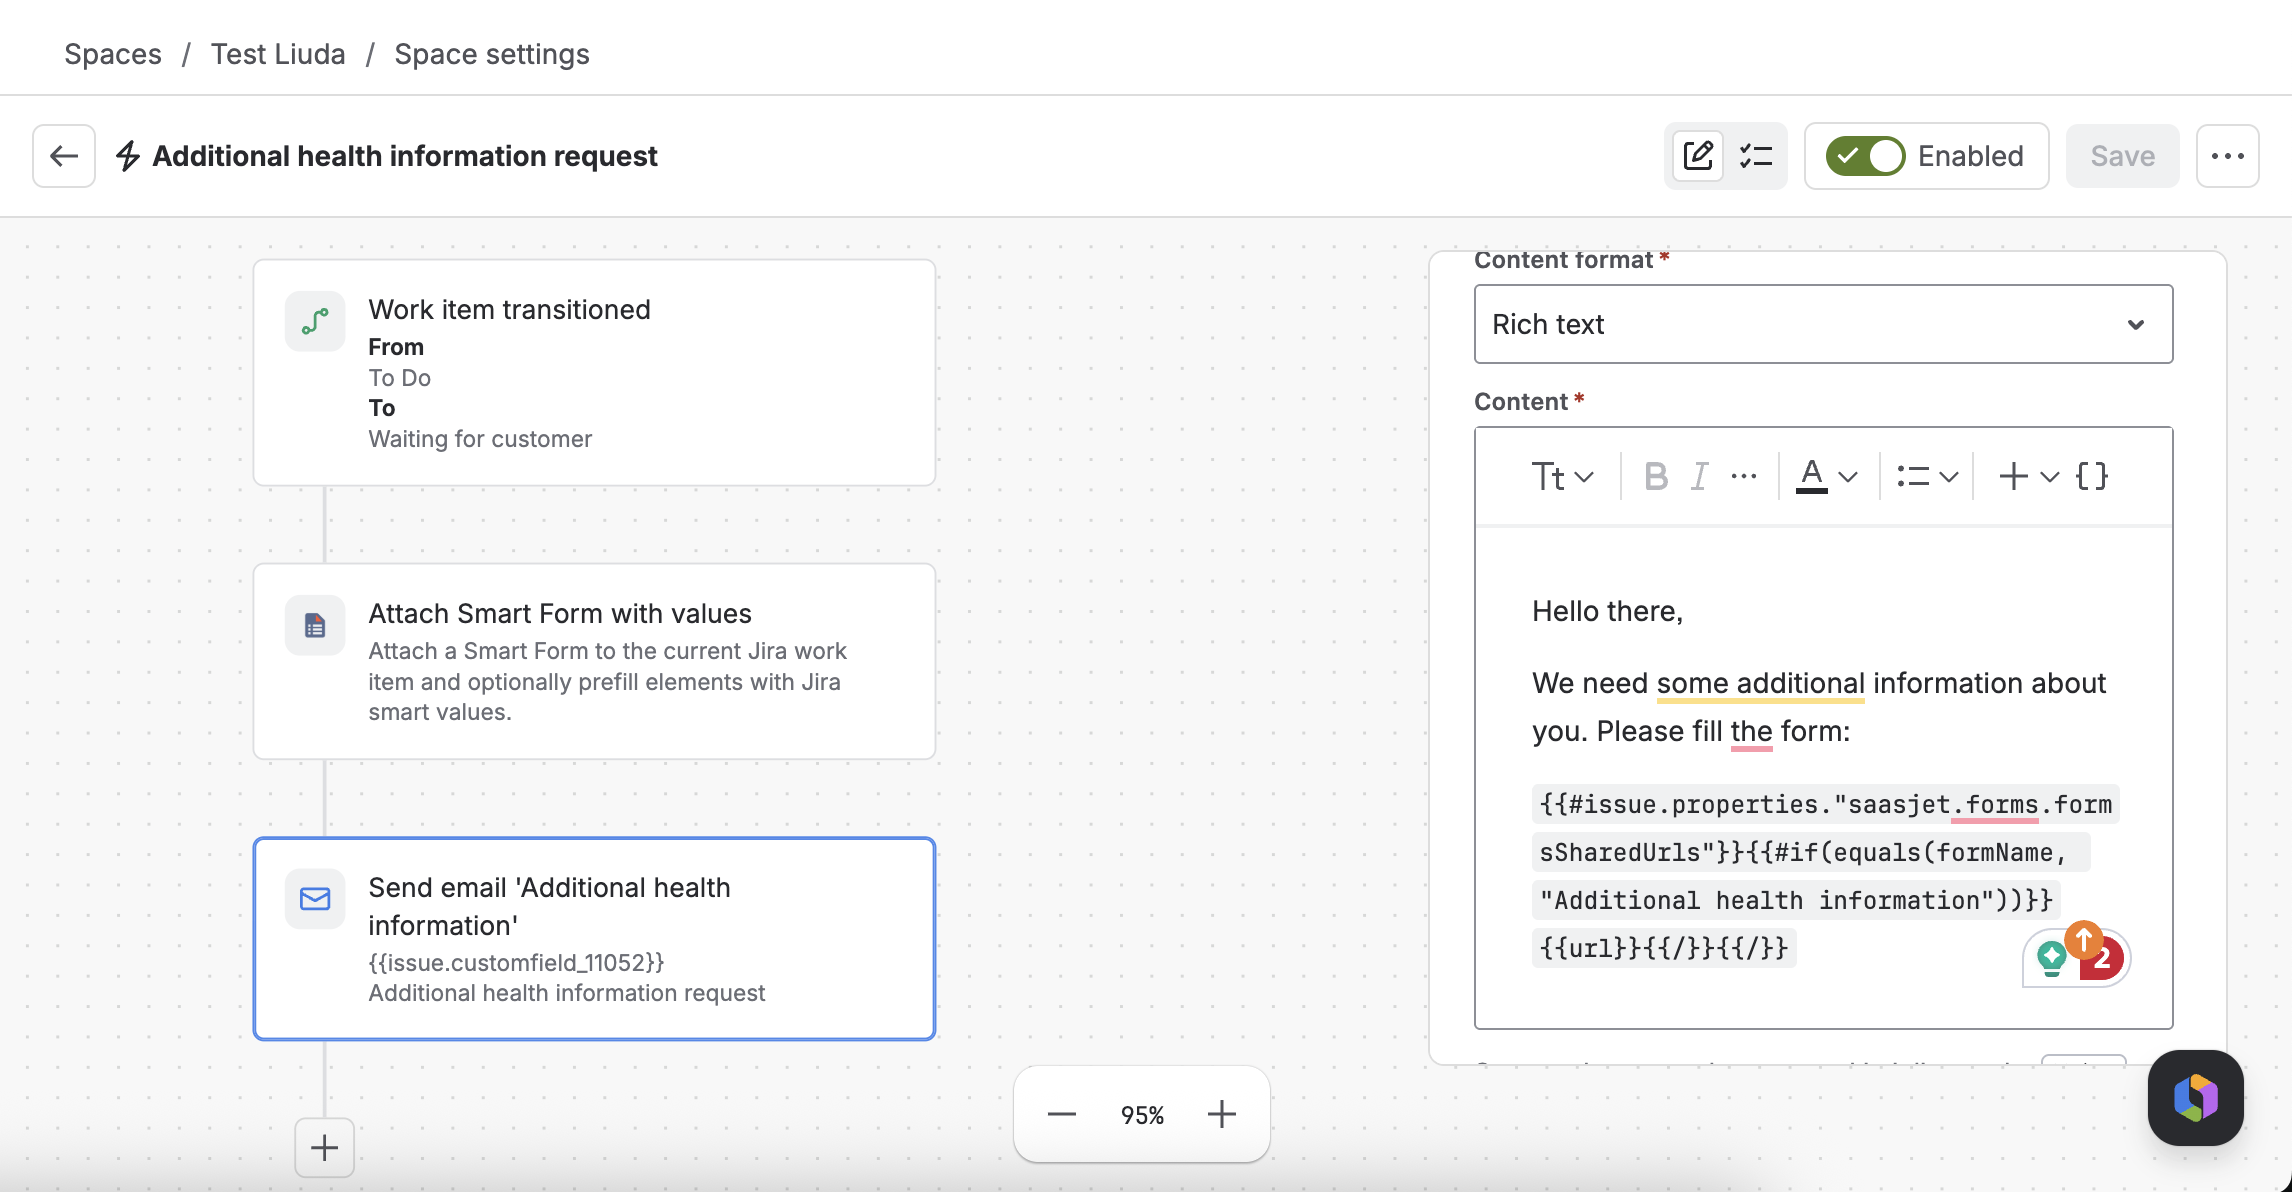Select the Attach Smart Form with values card
Image resolution: width=2292 pixels, height=1192 pixels.
tap(594, 661)
